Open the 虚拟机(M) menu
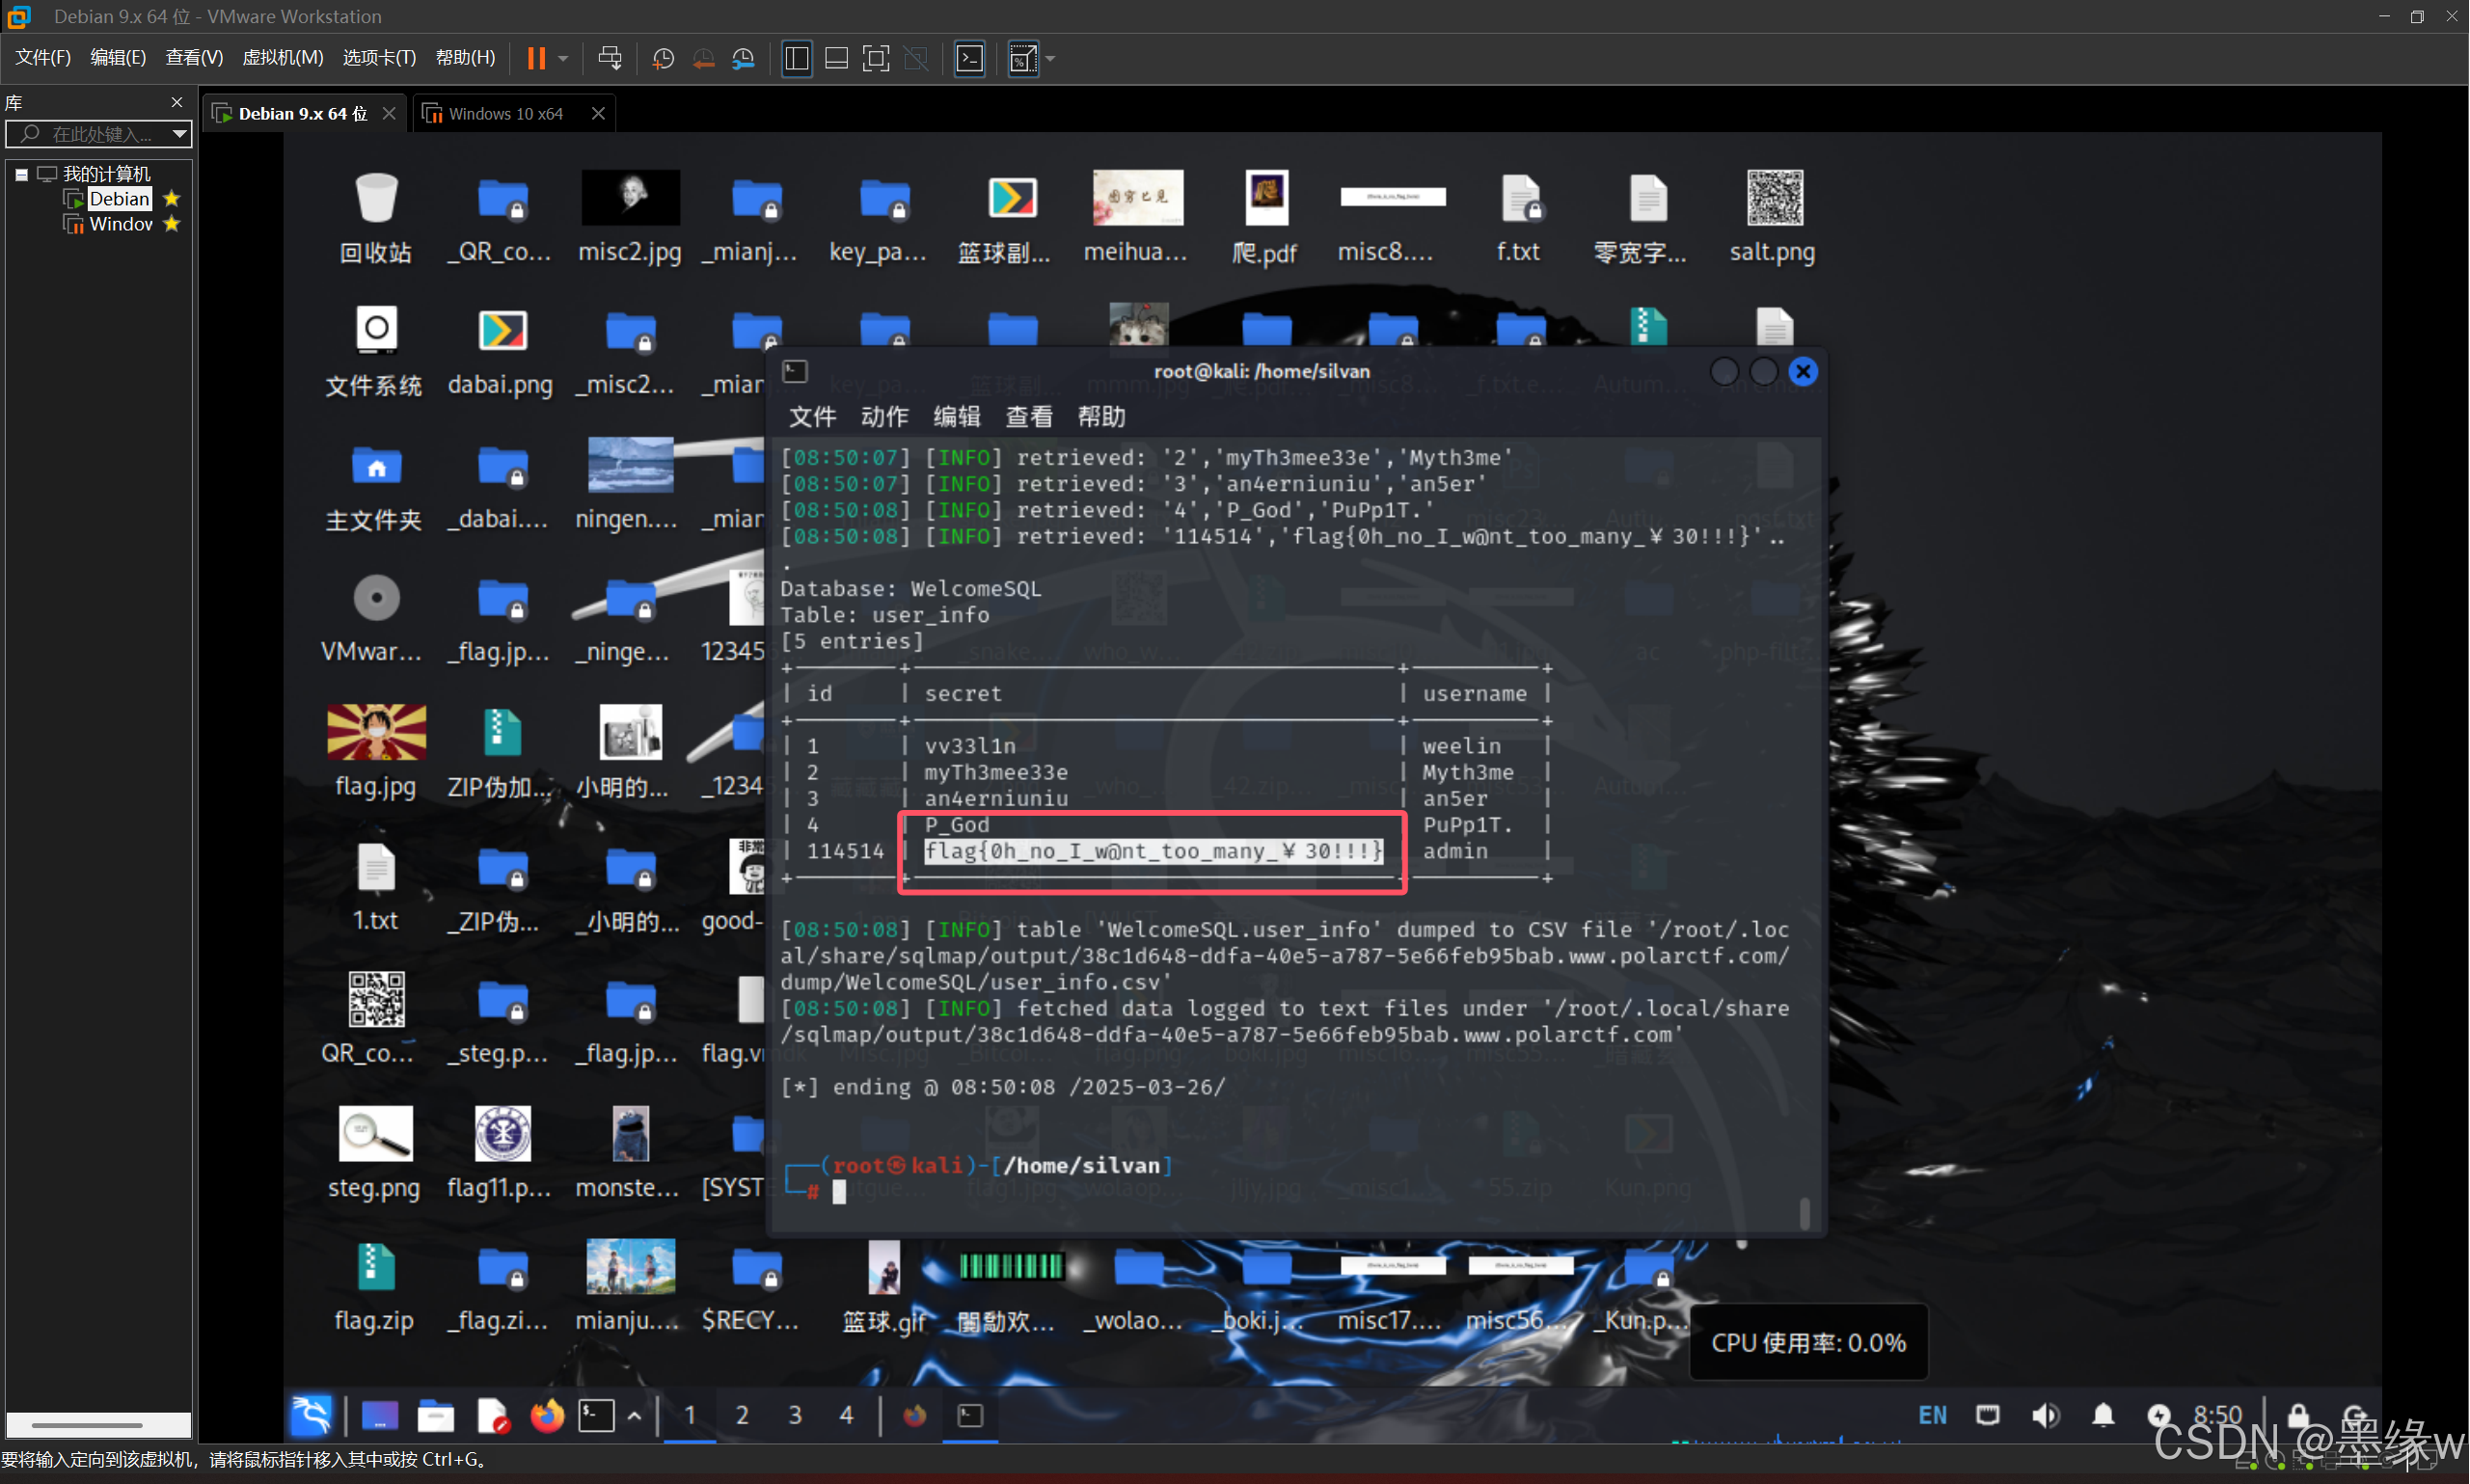Viewport: 2470px width, 1484px height. pyautogui.click(x=282, y=57)
